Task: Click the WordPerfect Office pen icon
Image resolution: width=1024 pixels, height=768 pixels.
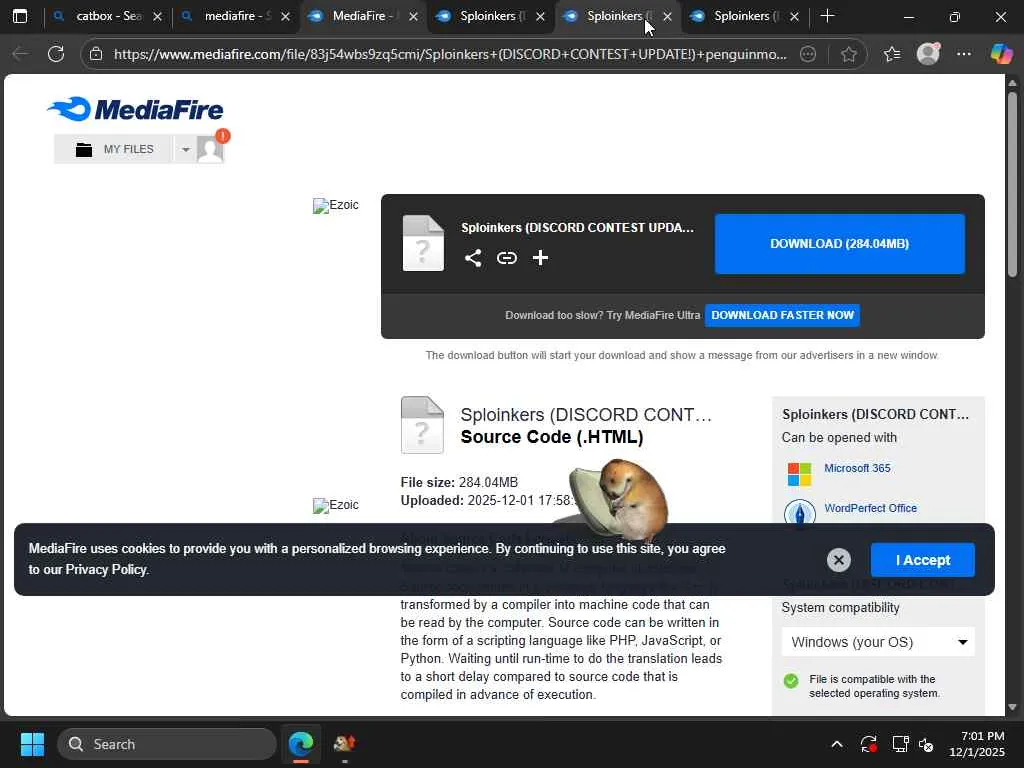Action: coord(799,512)
